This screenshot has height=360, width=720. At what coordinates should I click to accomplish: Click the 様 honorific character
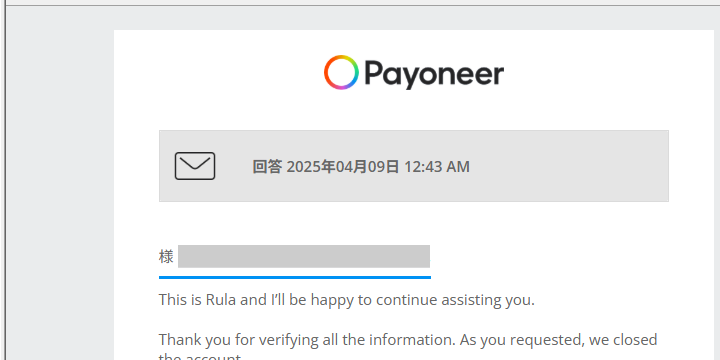pyautogui.click(x=166, y=257)
